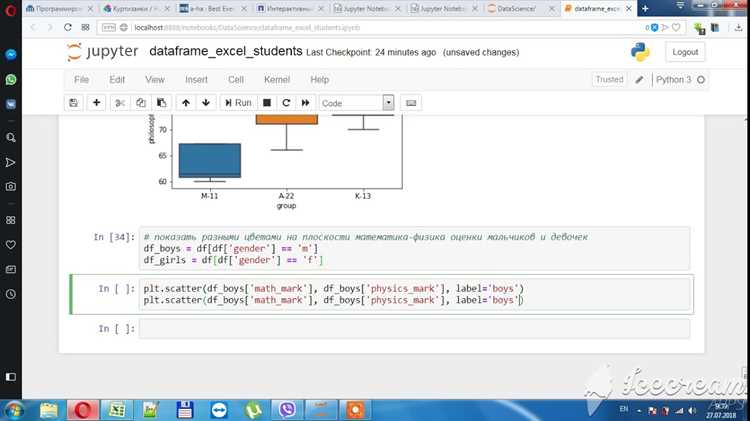Open Viber from the taskbar

(287, 410)
